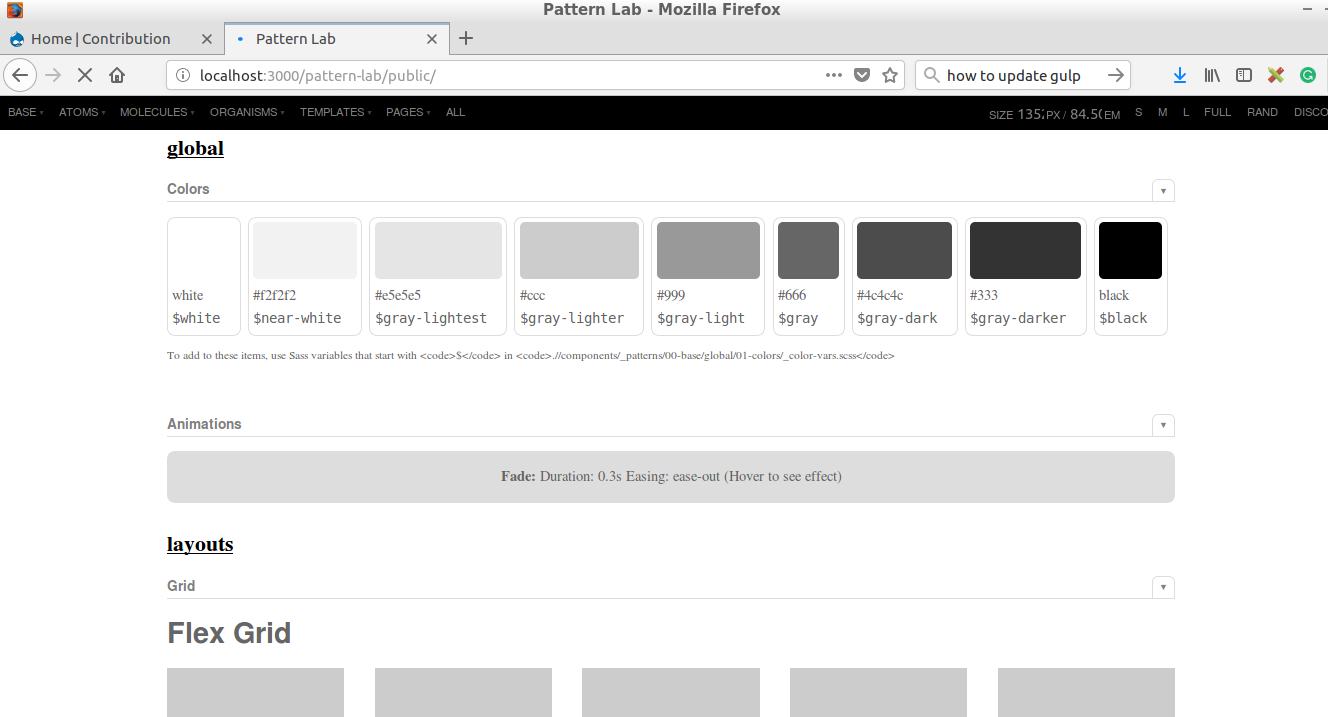Expand the Grid pattern dropdown
Image resolution: width=1328 pixels, height=717 pixels.
[x=1162, y=587]
